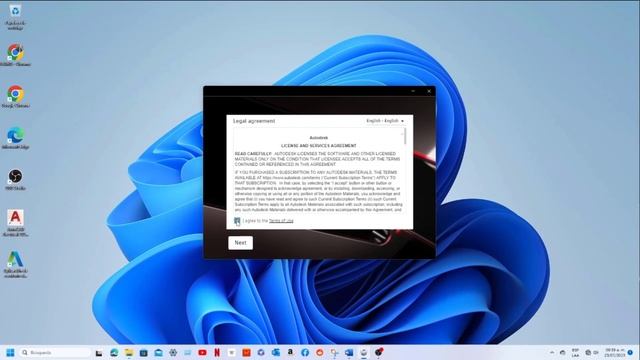Close the Autodesk installer window
The image size is (640, 360).
click(x=429, y=91)
